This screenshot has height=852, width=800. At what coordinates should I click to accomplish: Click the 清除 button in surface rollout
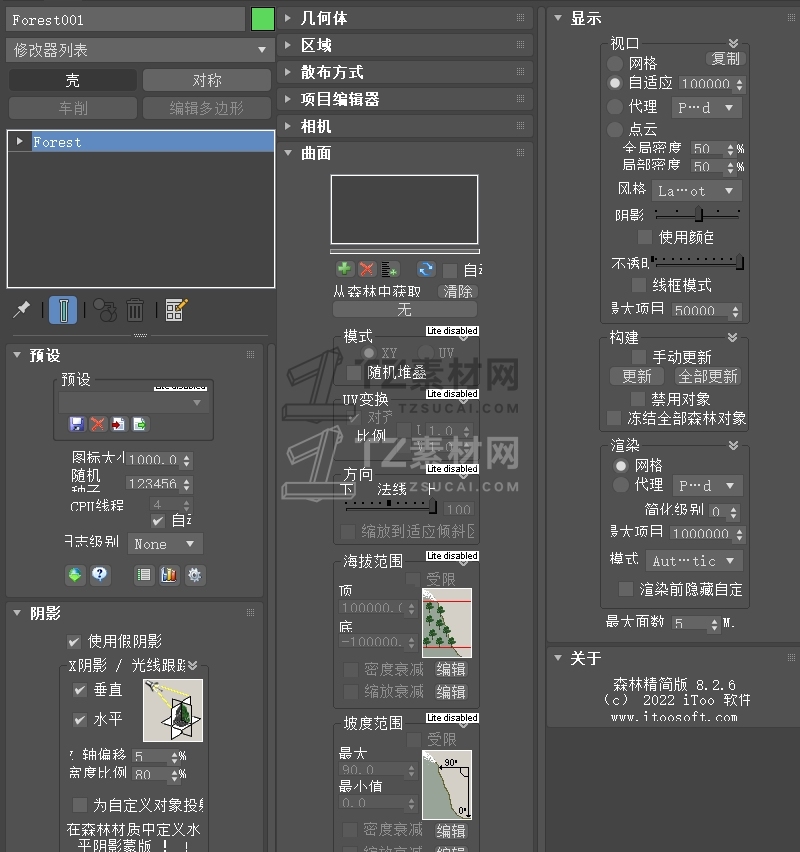458,292
